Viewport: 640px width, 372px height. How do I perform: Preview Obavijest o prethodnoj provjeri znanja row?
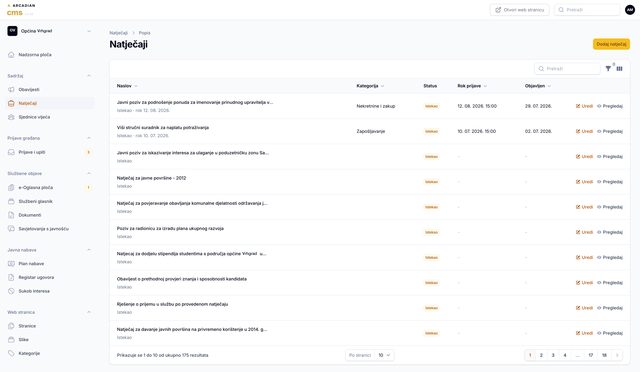[x=610, y=283]
